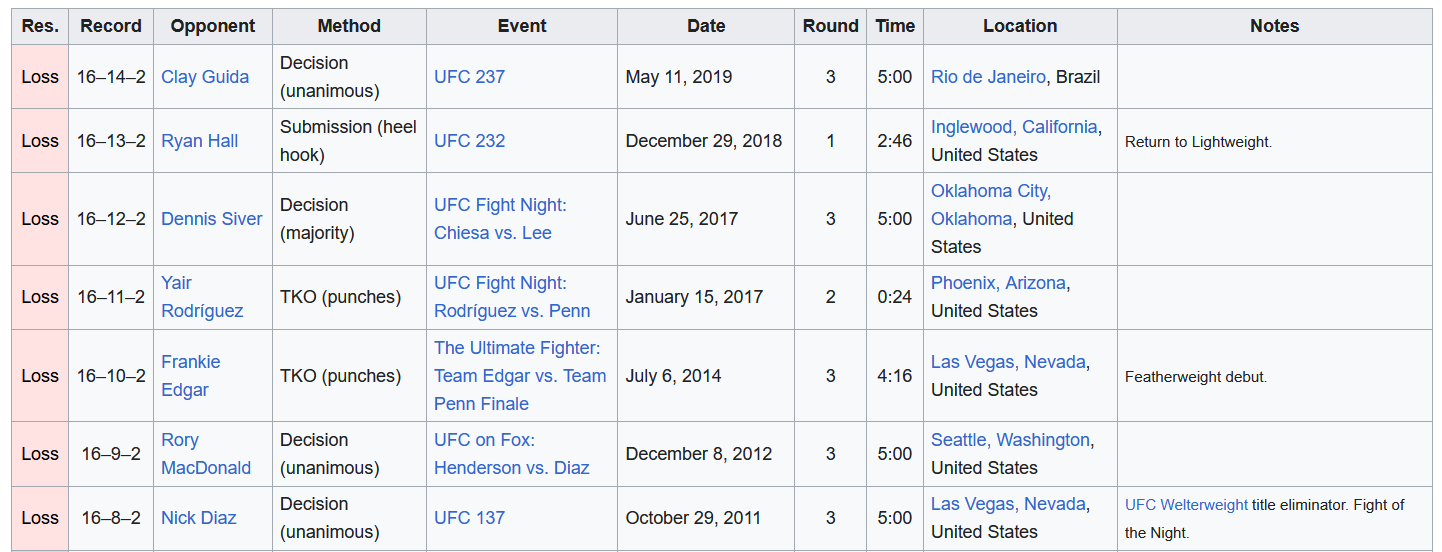Follow the Ryan Hall link

(x=200, y=141)
